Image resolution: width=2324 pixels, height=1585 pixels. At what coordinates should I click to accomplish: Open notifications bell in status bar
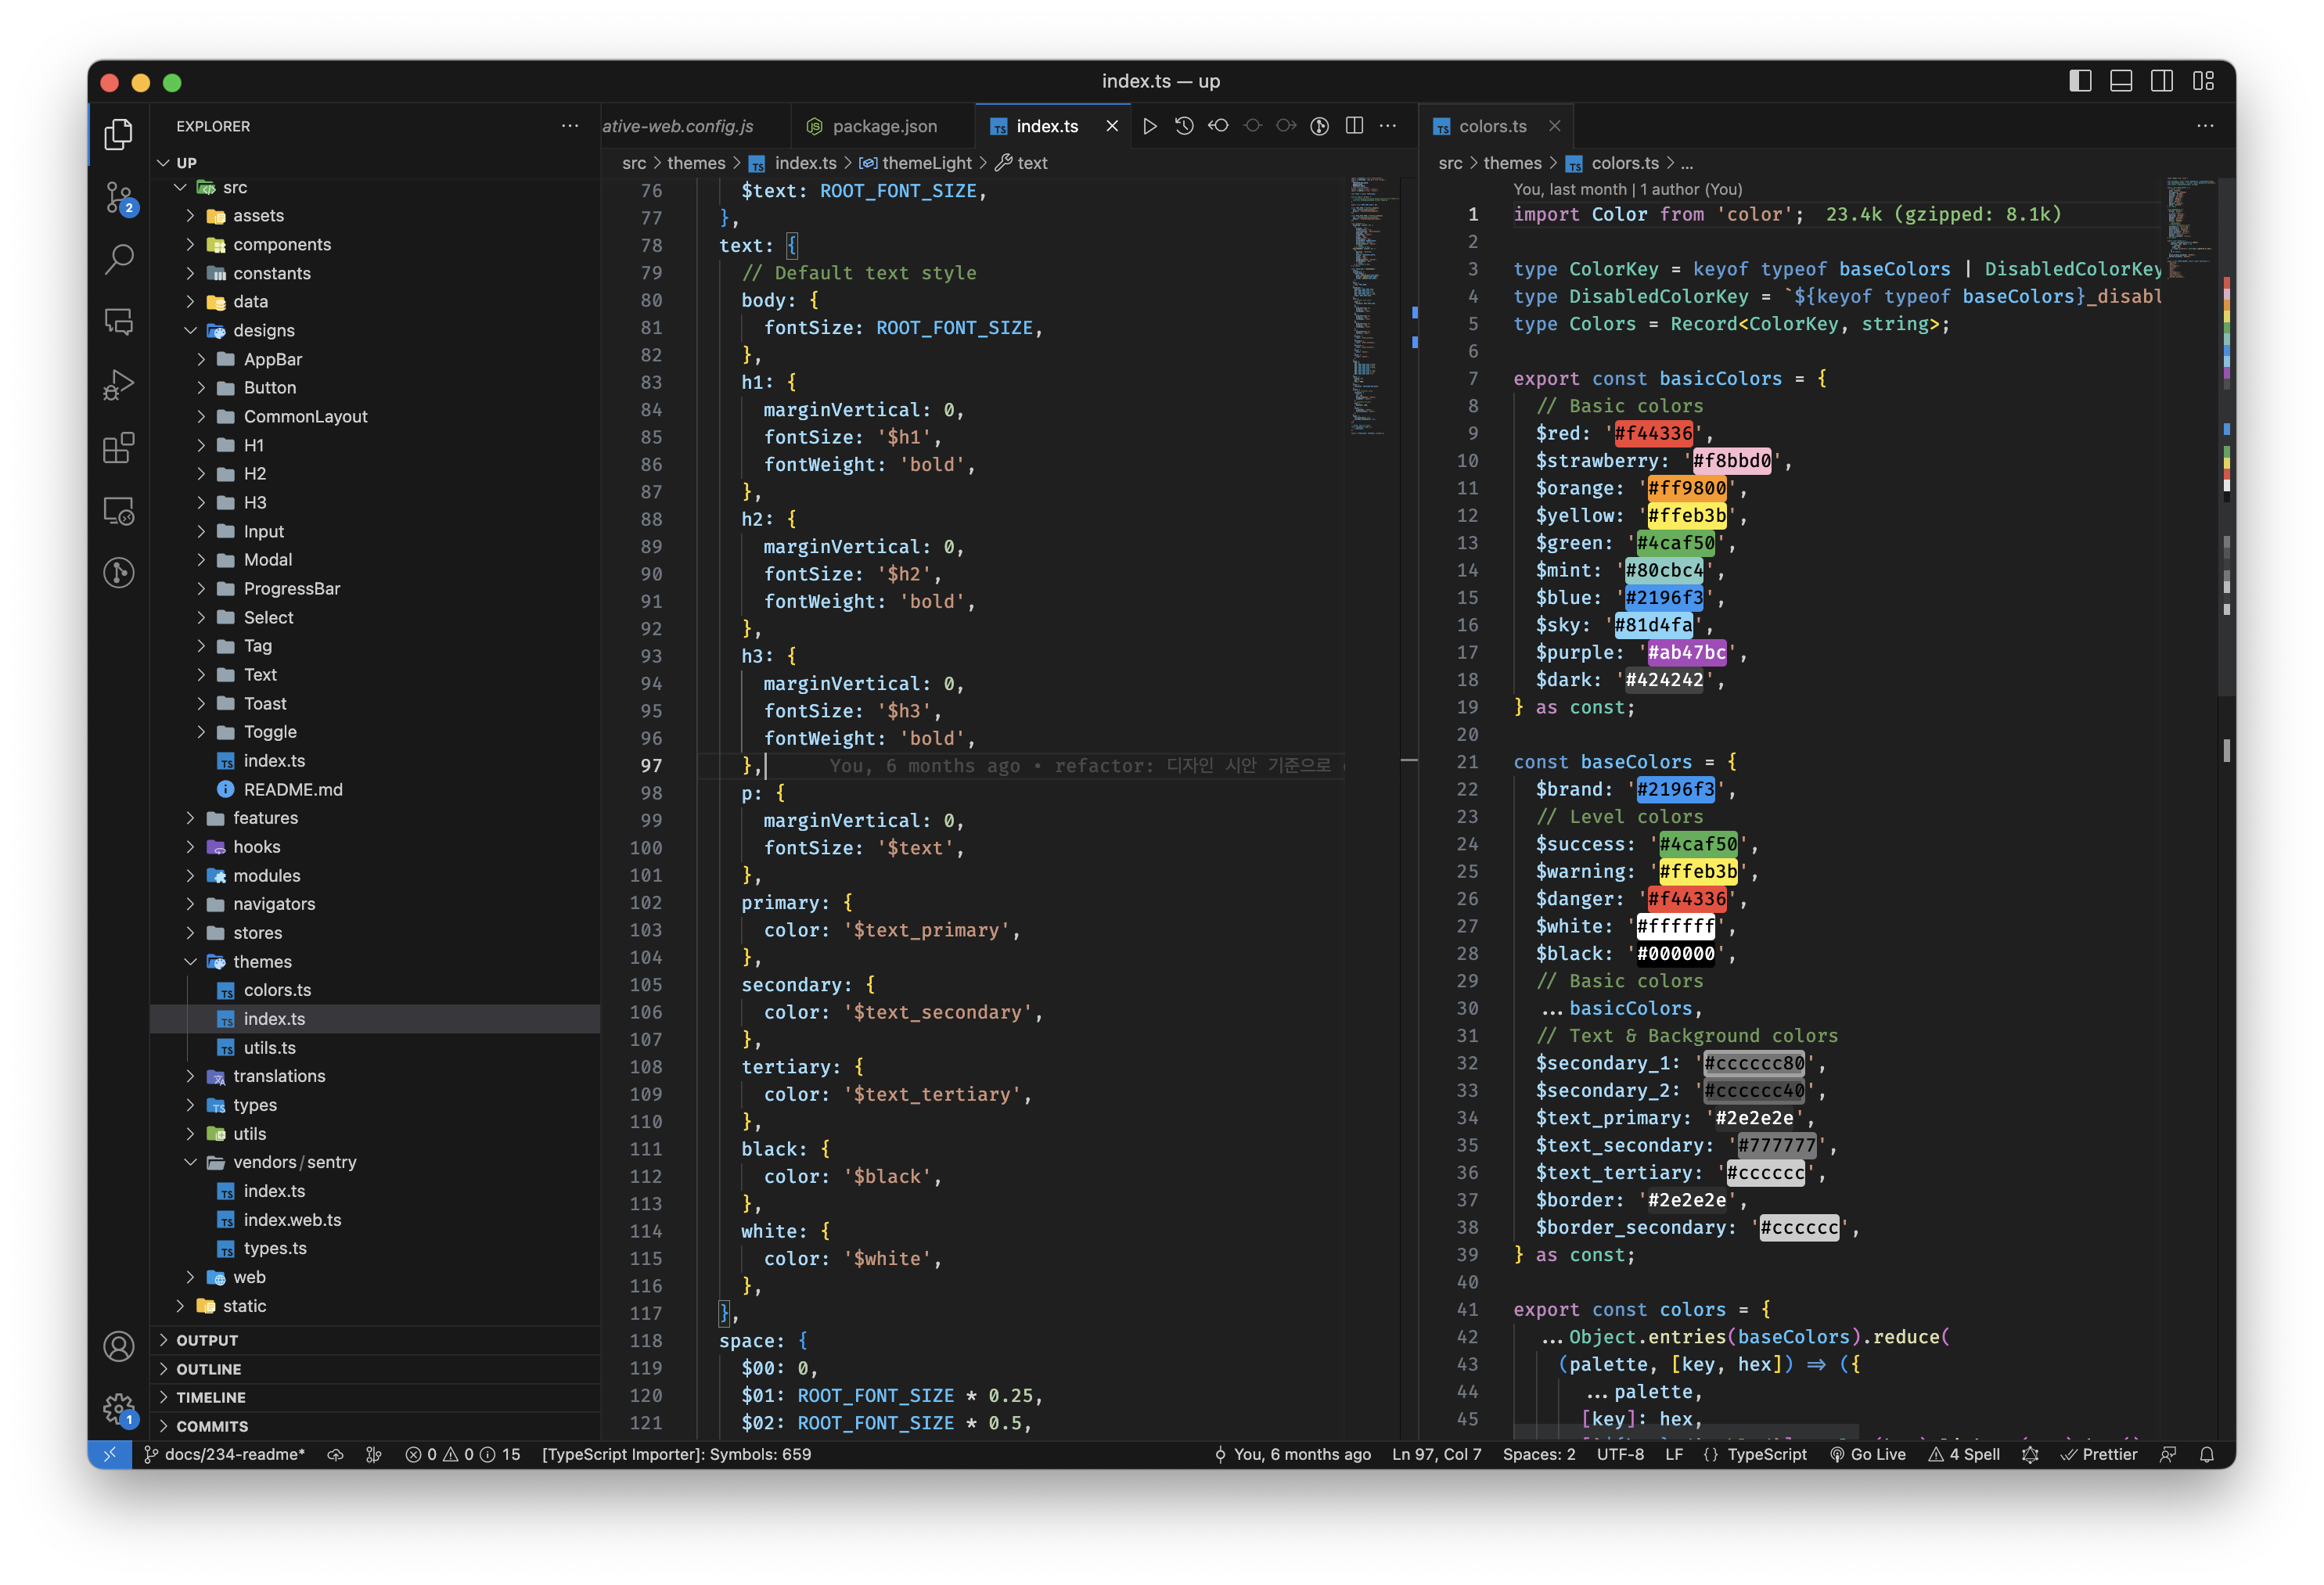[x=2207, y=1455]
